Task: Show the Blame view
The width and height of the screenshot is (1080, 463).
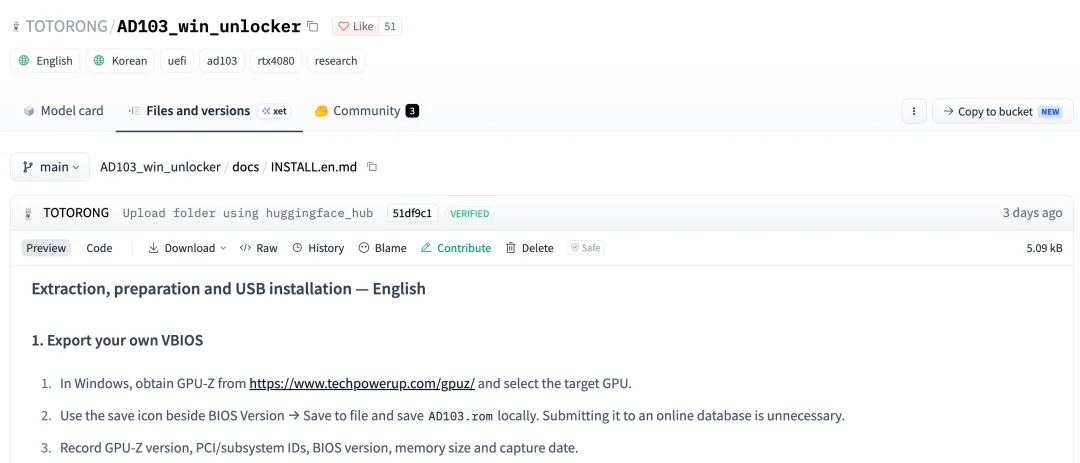Action: [x=382, y=248]
